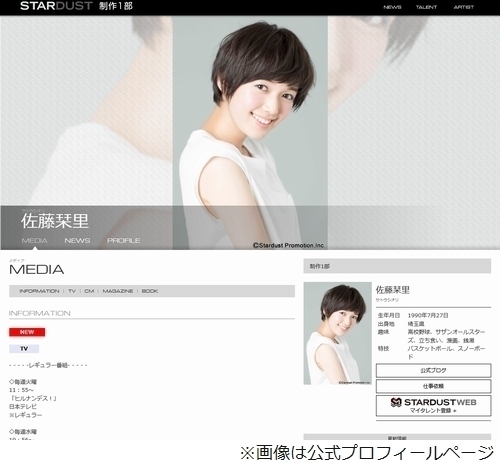This screenshot has height=460, width=500.
Task: Click the BOOK filter in the media bar
Action: (150, 291)
